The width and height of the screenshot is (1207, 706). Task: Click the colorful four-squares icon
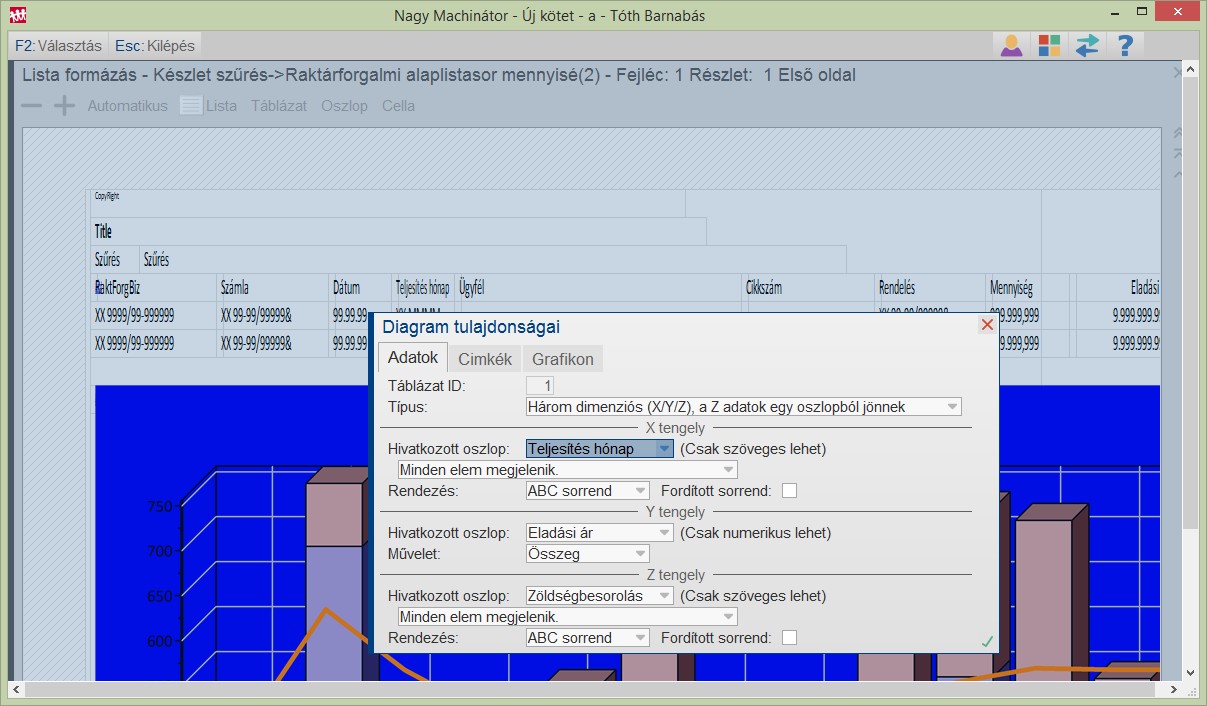1049,46
